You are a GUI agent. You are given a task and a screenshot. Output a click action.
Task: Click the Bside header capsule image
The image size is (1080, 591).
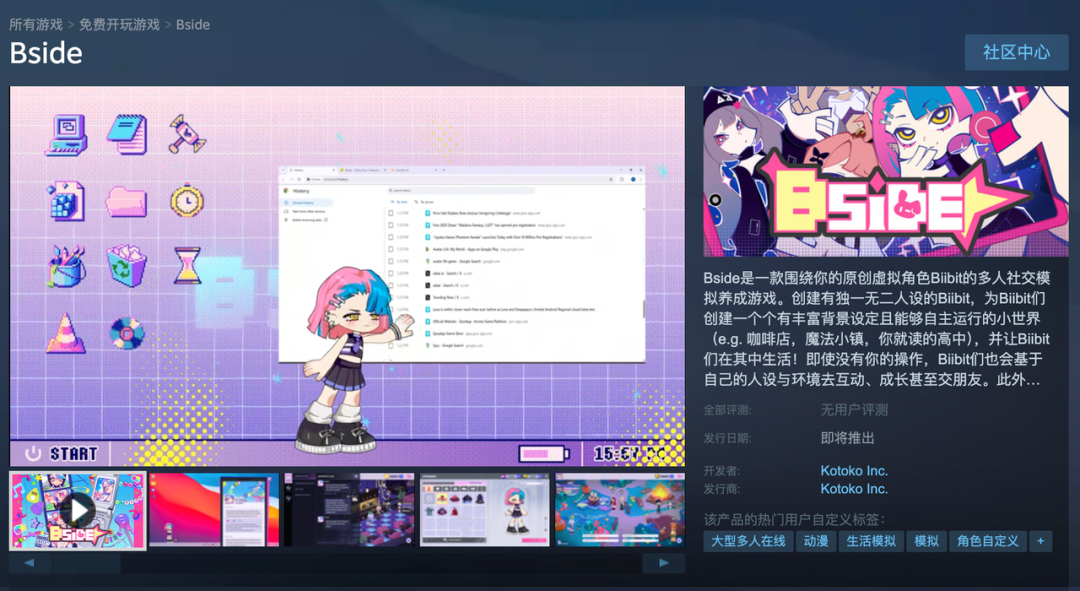886,171
